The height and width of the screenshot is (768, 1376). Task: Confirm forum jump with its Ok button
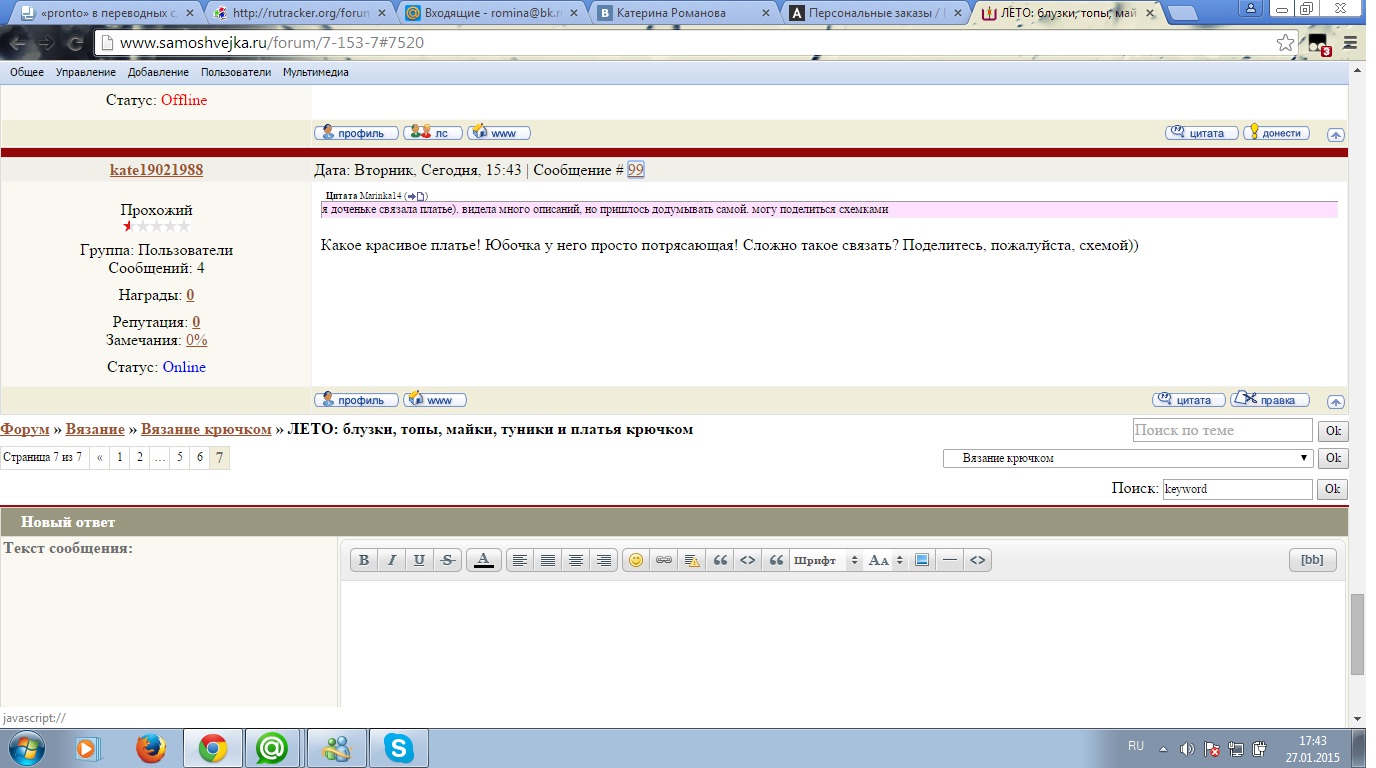(1333, 458)
